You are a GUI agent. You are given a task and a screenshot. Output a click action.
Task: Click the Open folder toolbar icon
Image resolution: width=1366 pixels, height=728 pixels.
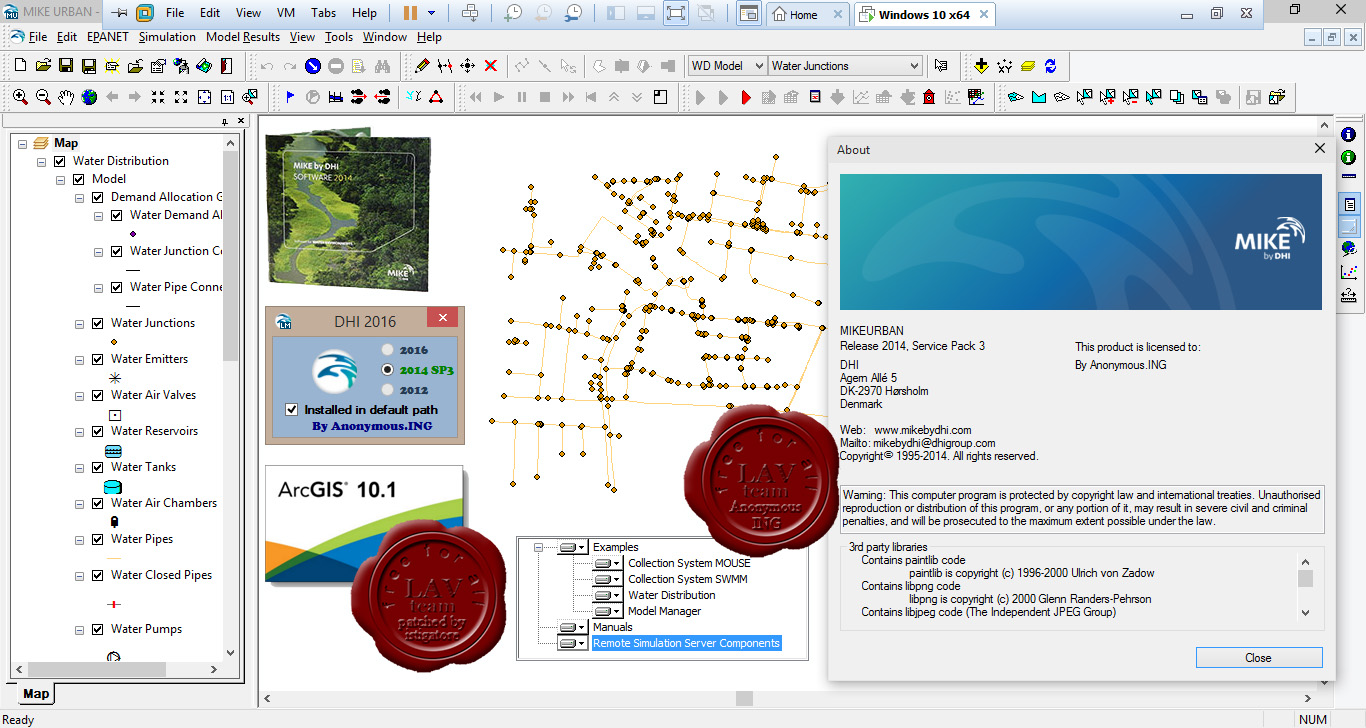click(x=43, y=66)
